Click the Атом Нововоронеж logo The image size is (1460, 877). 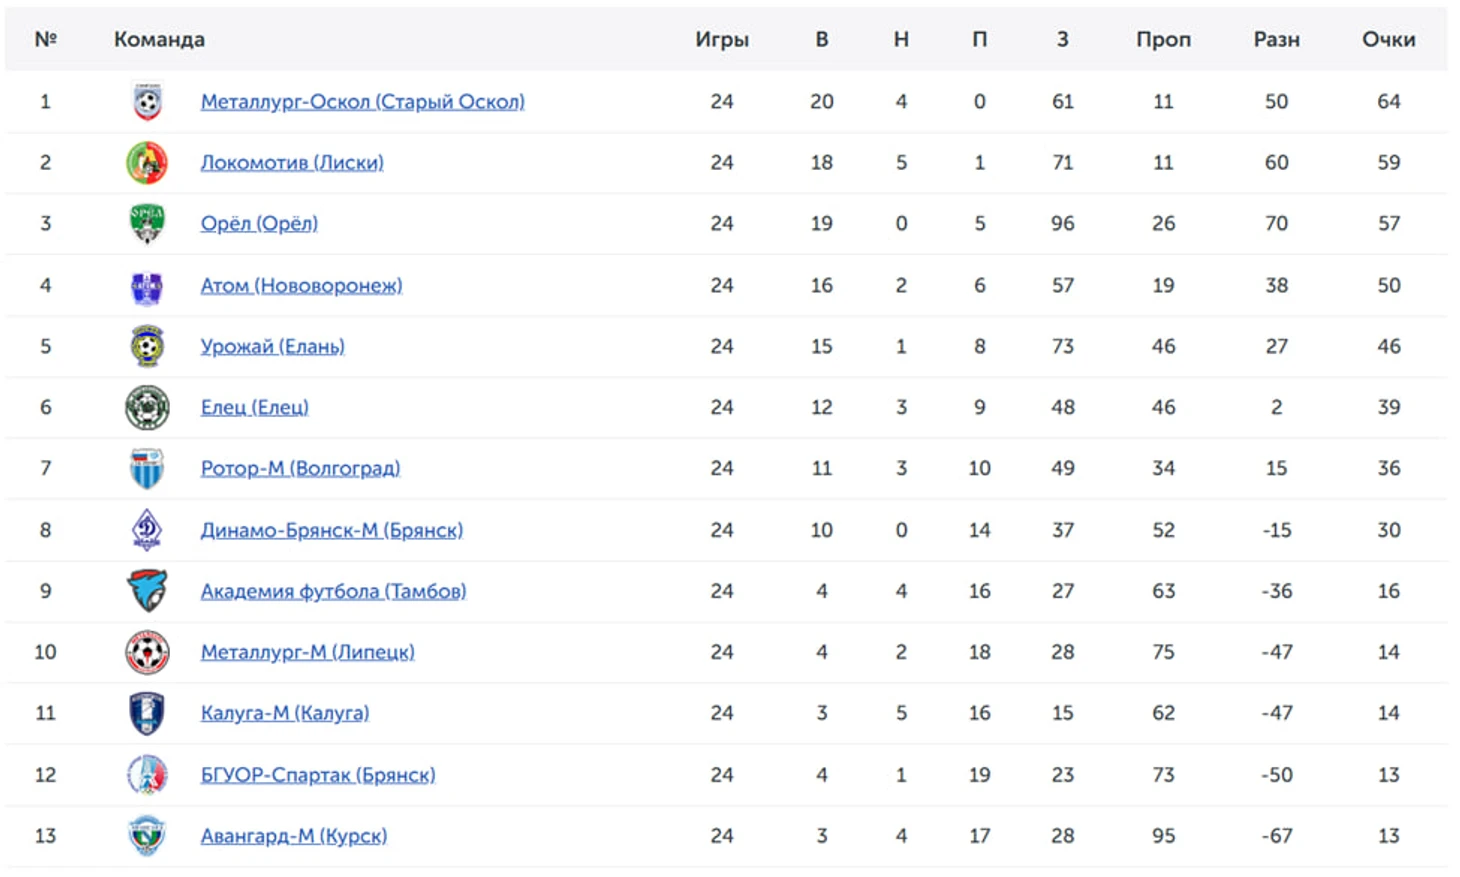coord(147,286)
